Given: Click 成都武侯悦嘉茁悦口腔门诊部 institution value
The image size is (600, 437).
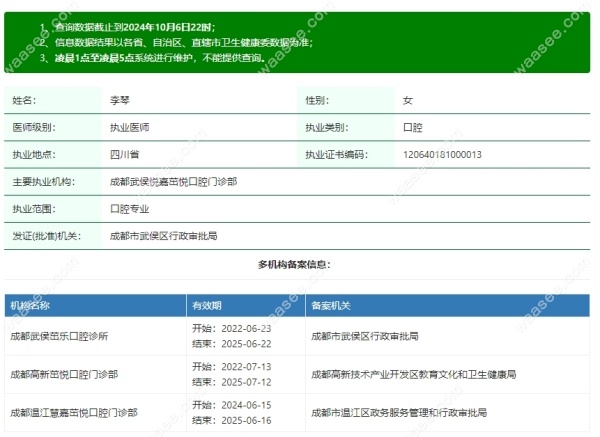Looking at the screenshot, I should pyautogui.click(x=174, y=182).
